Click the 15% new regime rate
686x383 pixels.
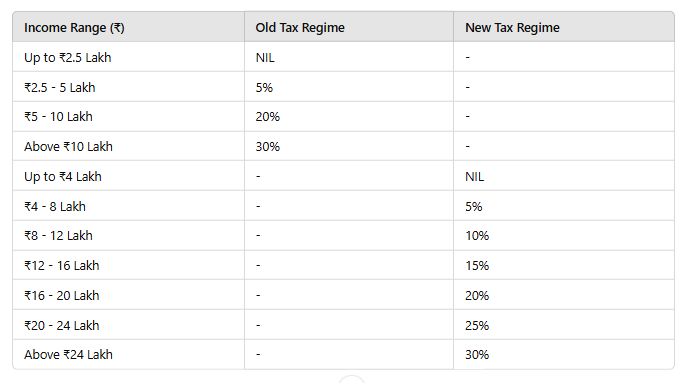477,266
